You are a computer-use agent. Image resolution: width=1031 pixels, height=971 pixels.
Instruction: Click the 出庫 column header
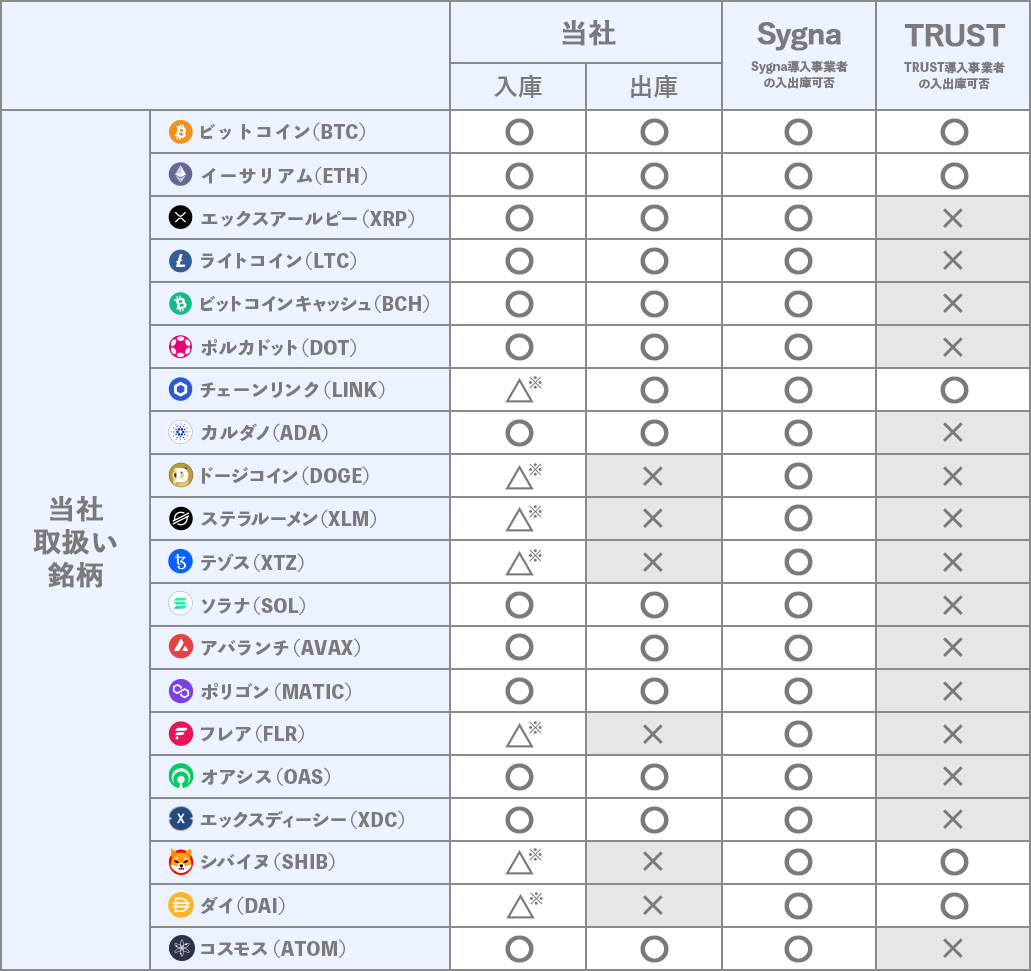(654, 87)
